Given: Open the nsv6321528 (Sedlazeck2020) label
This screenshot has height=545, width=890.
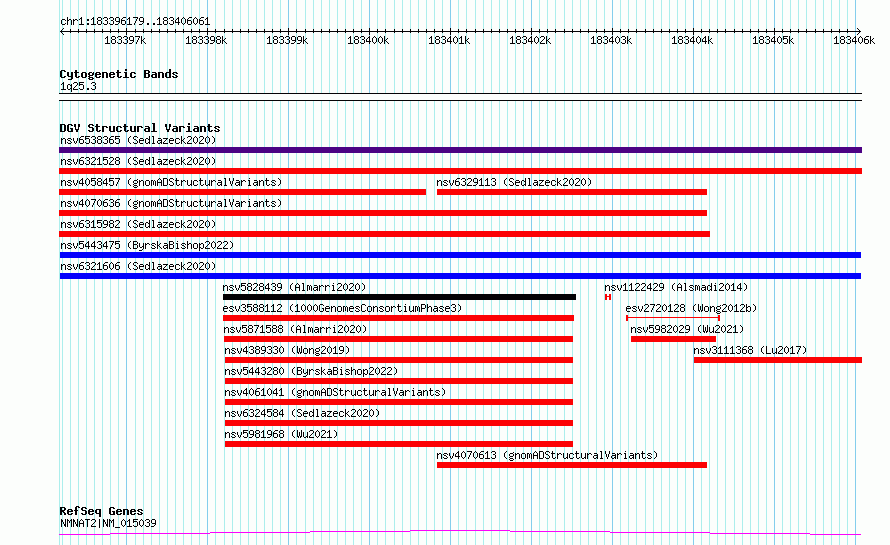Looking at the screenshot, I should (138, 161).
